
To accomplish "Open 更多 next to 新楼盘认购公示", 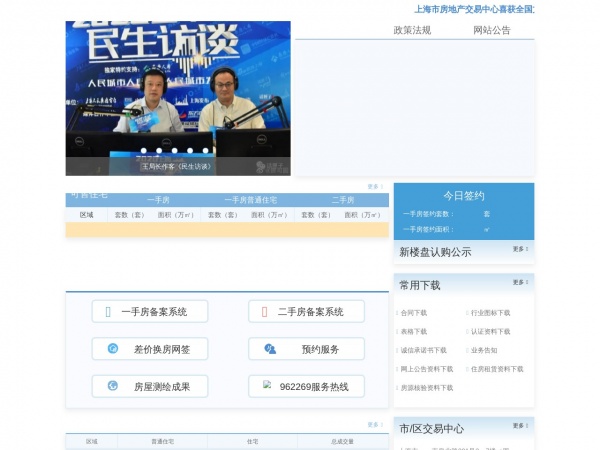I will coord(520,249).
